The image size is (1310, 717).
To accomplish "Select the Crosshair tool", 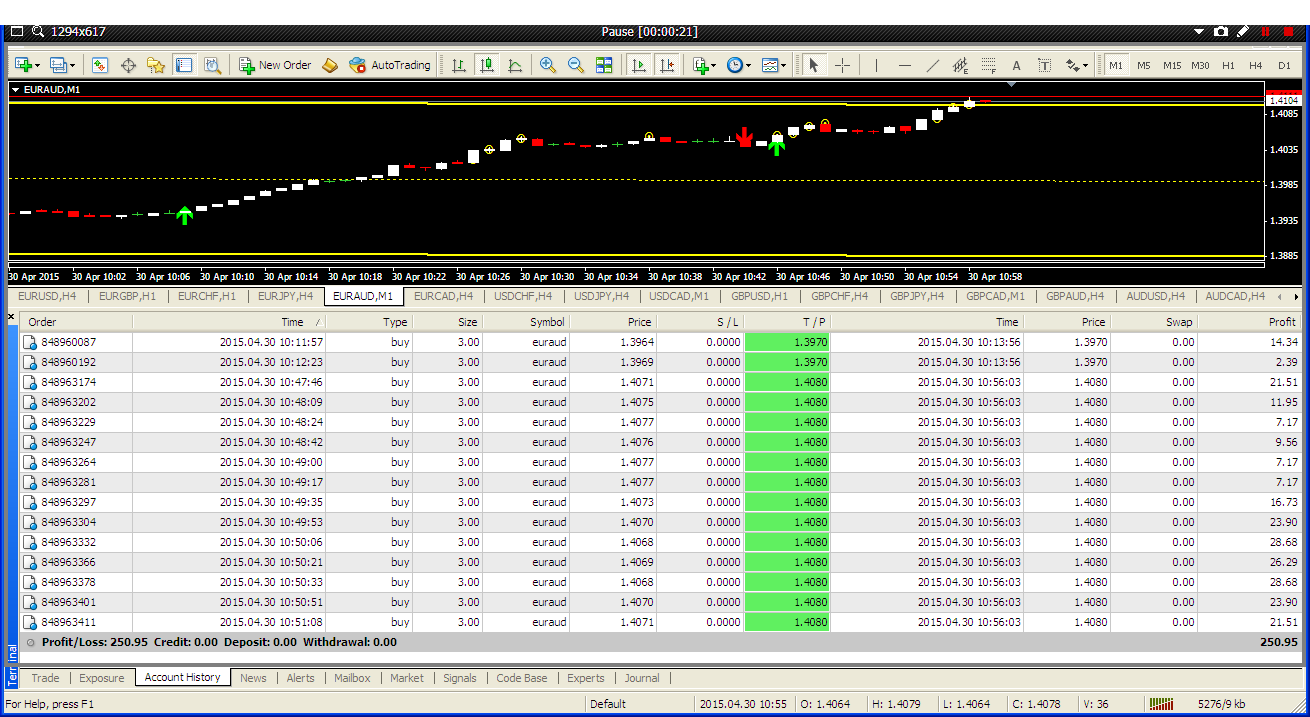I will (842, 65).
